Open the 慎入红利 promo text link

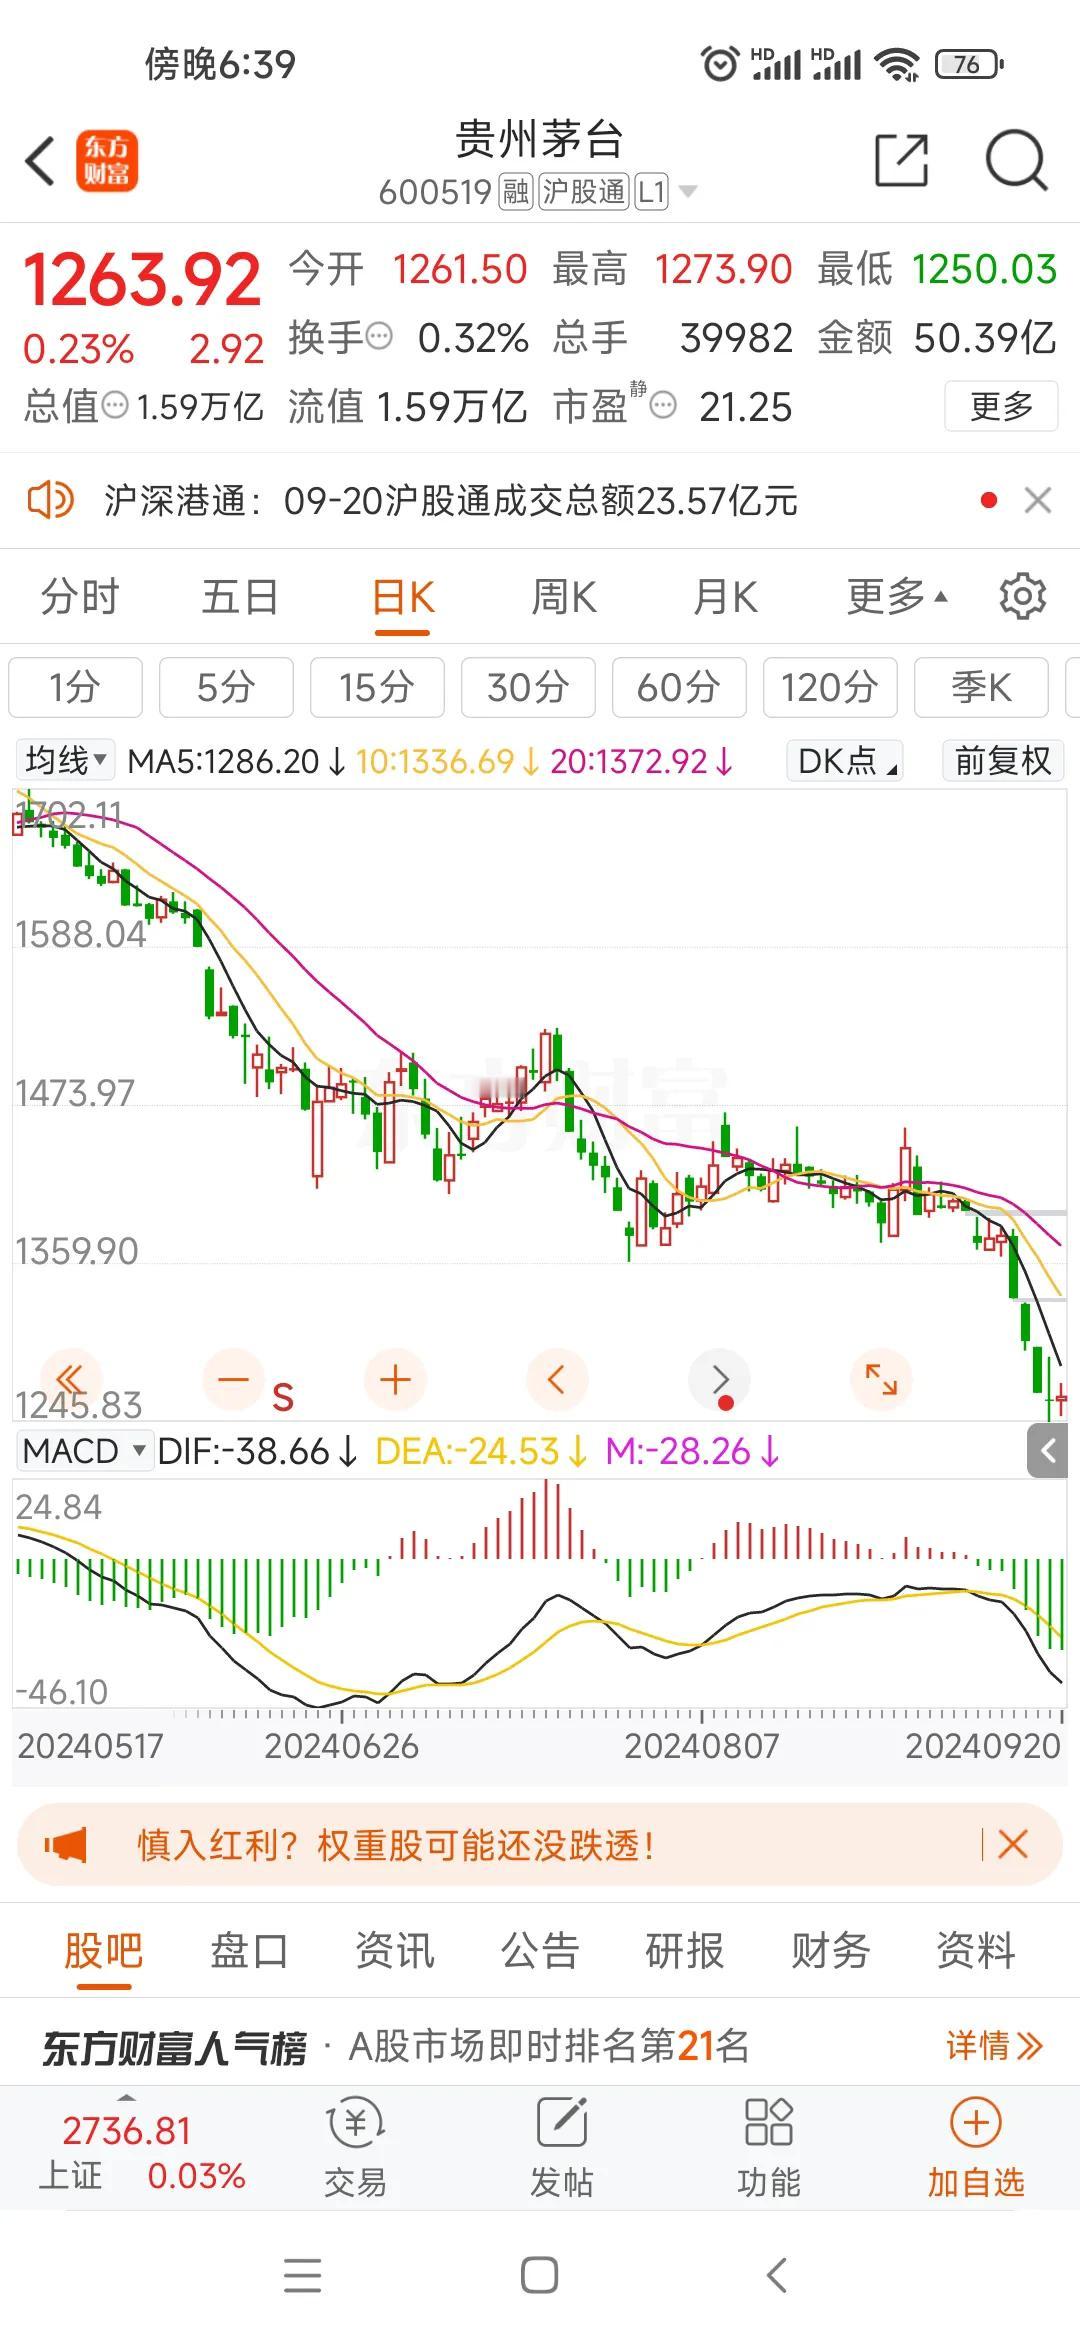pyautogui.click(x=396, y=1845)
